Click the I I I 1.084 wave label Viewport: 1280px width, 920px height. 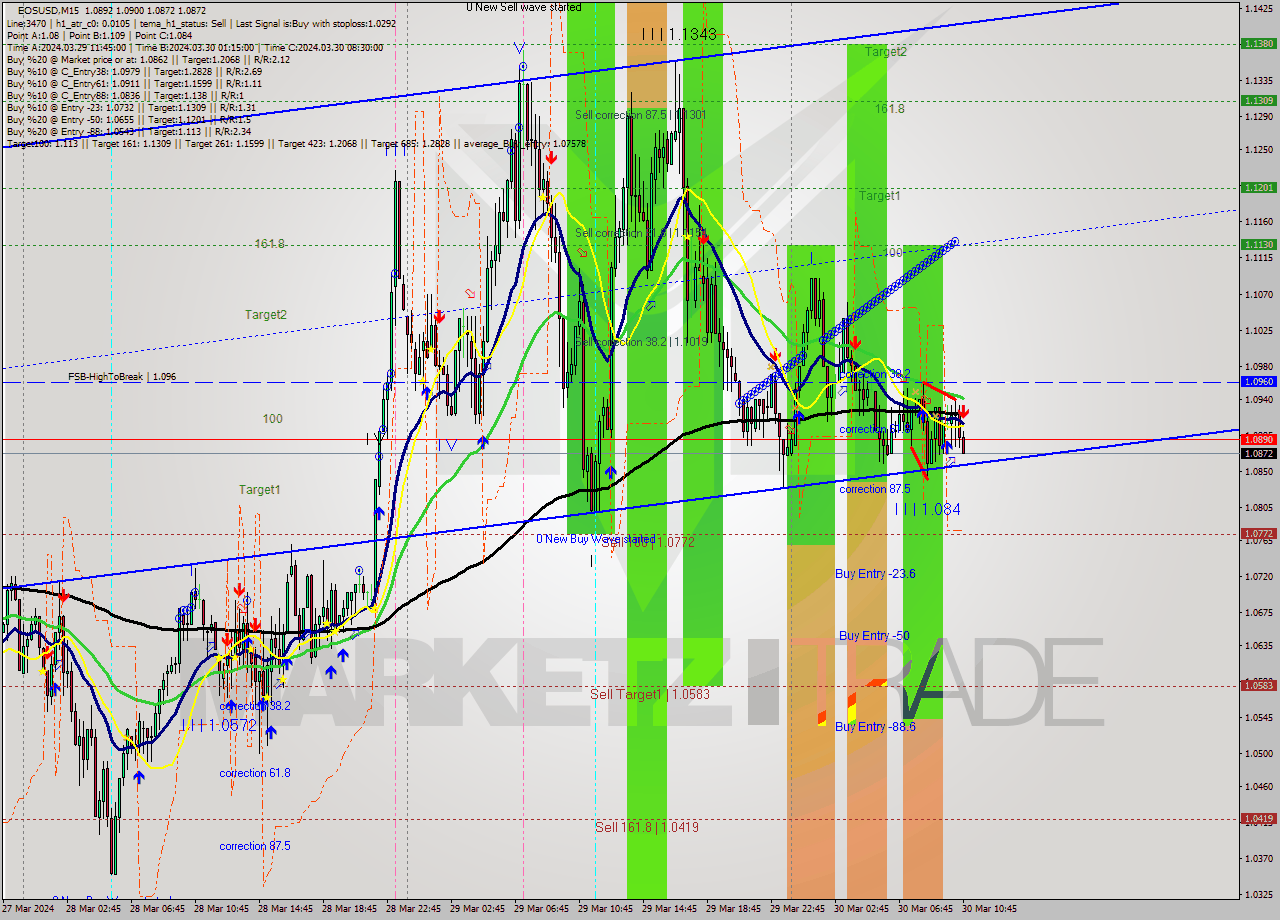(x=927, y=509)
